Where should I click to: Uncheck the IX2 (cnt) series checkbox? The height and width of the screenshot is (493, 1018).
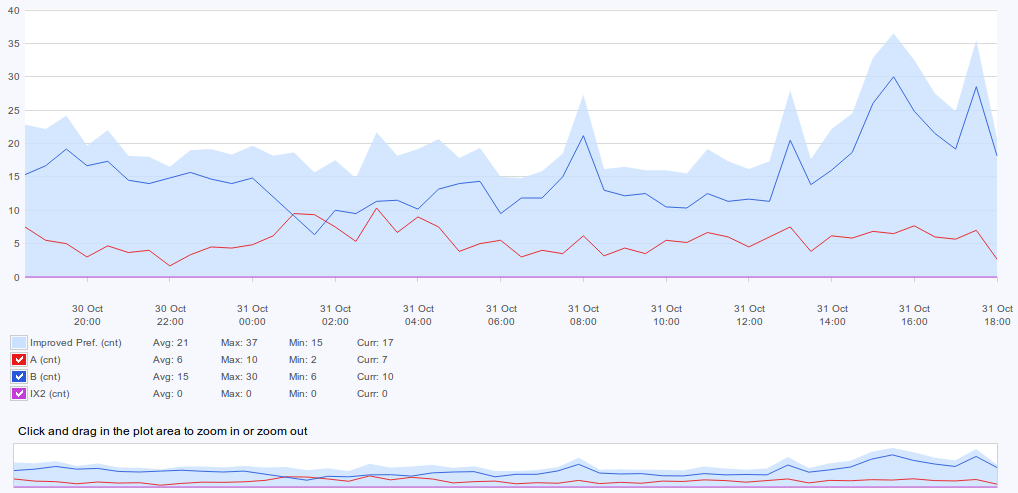19,394
